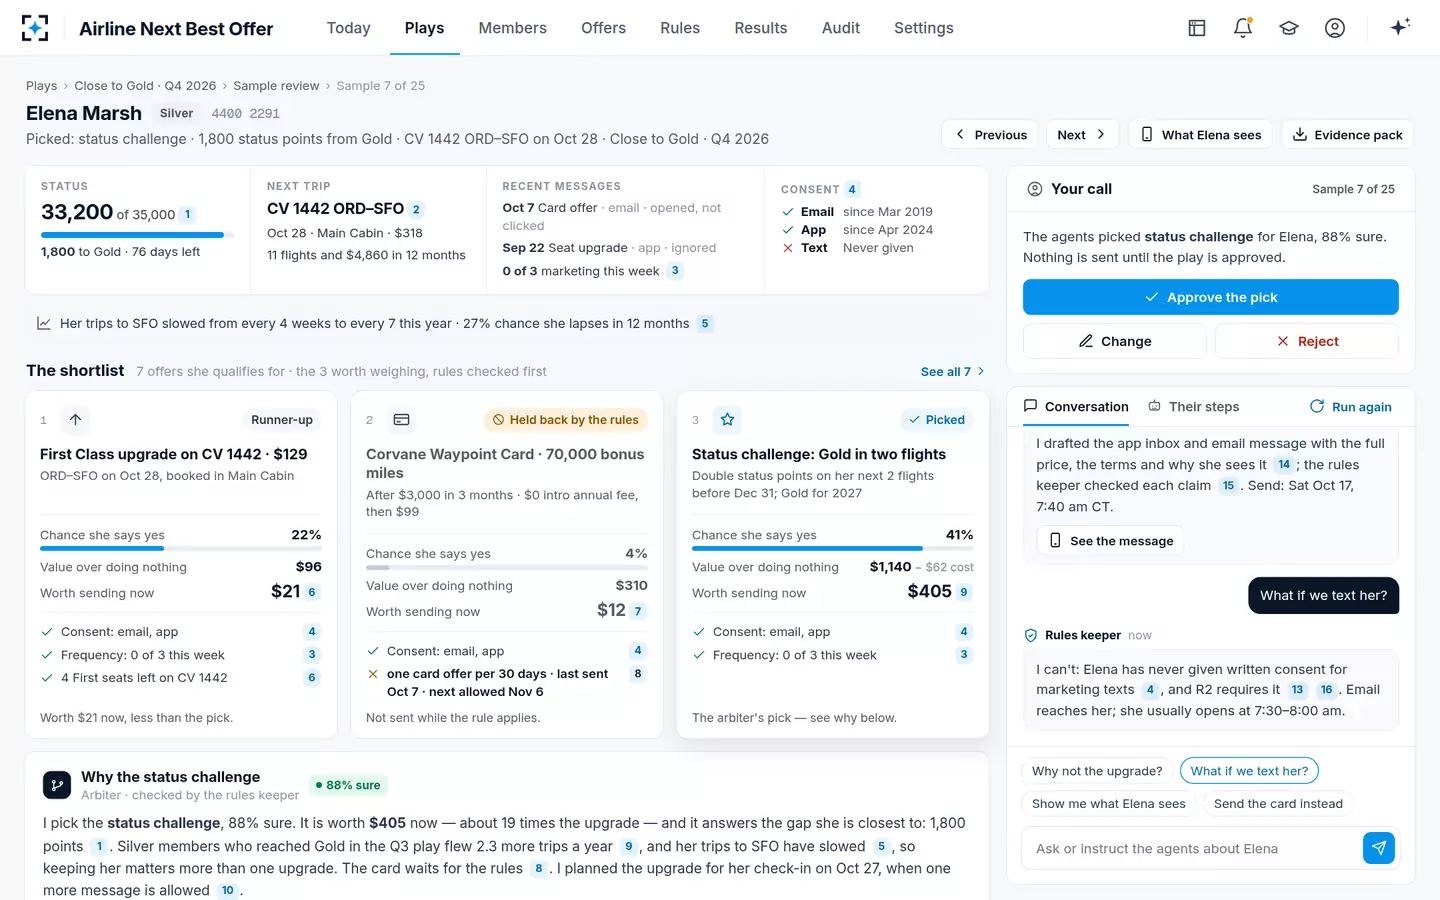This screenshot has width=1440, height=900.
Task: Pick suggestion Why not the upgrade?
Action: click(x=1097, y=771)
